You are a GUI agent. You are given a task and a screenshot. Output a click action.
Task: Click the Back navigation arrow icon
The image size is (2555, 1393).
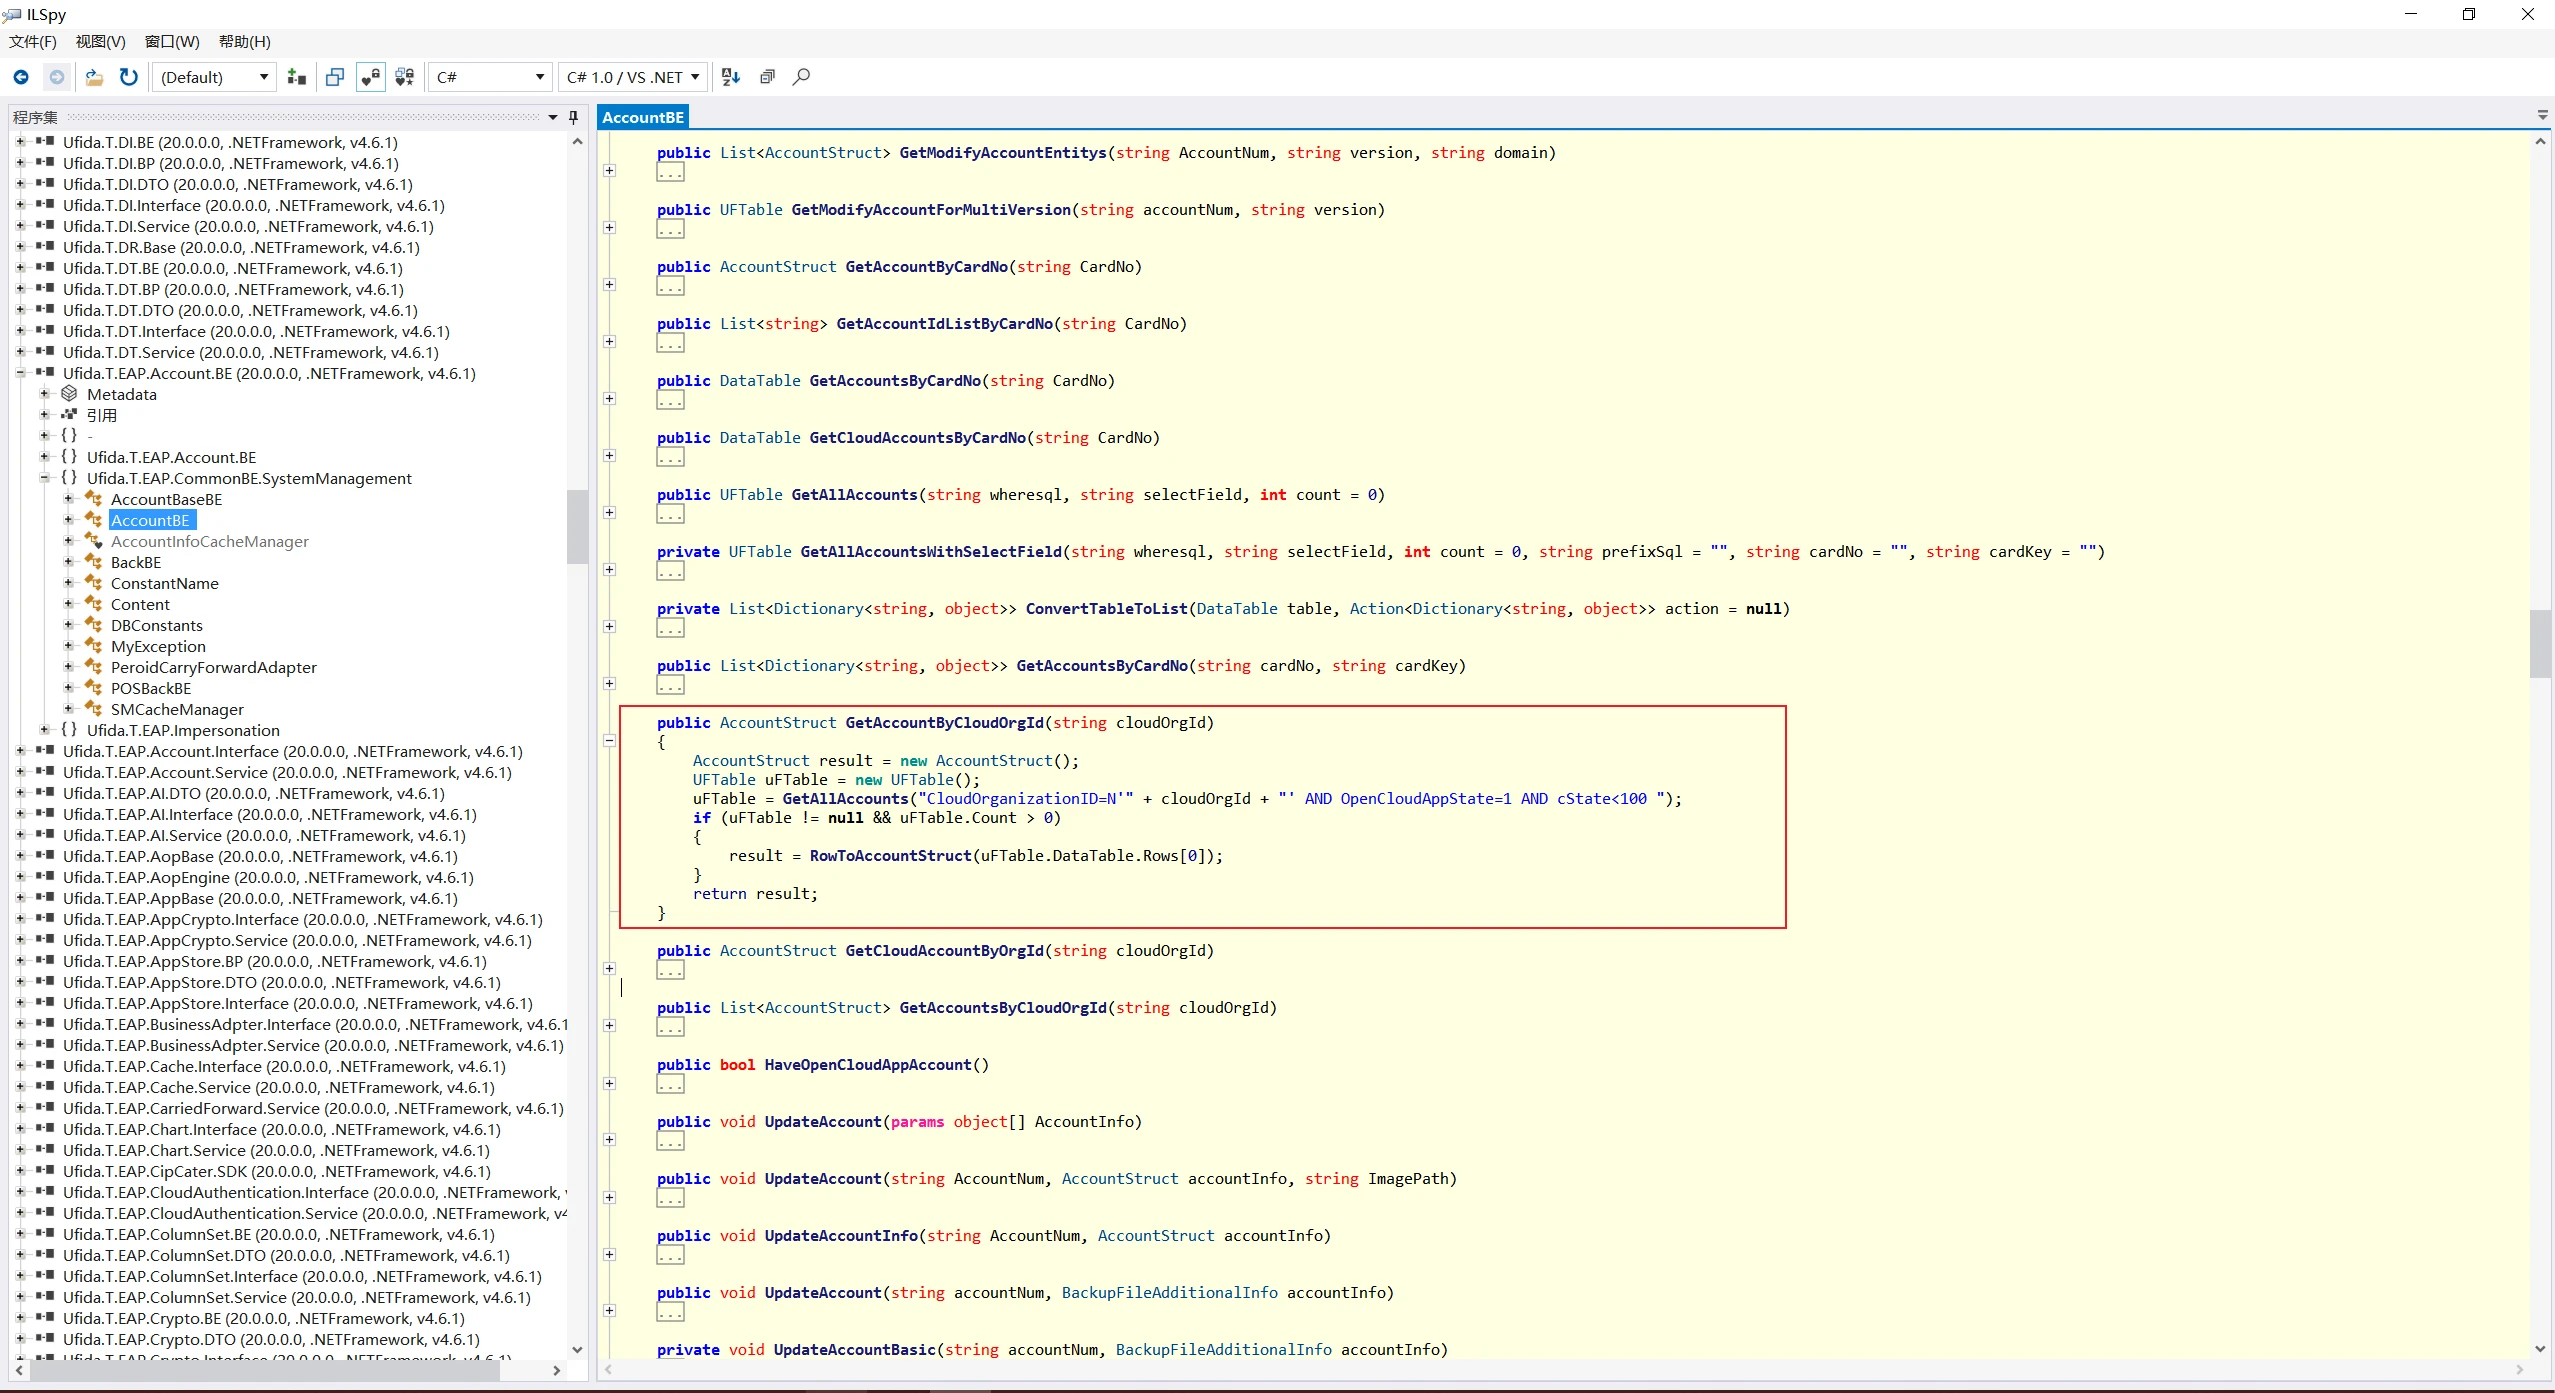[21, 77]
